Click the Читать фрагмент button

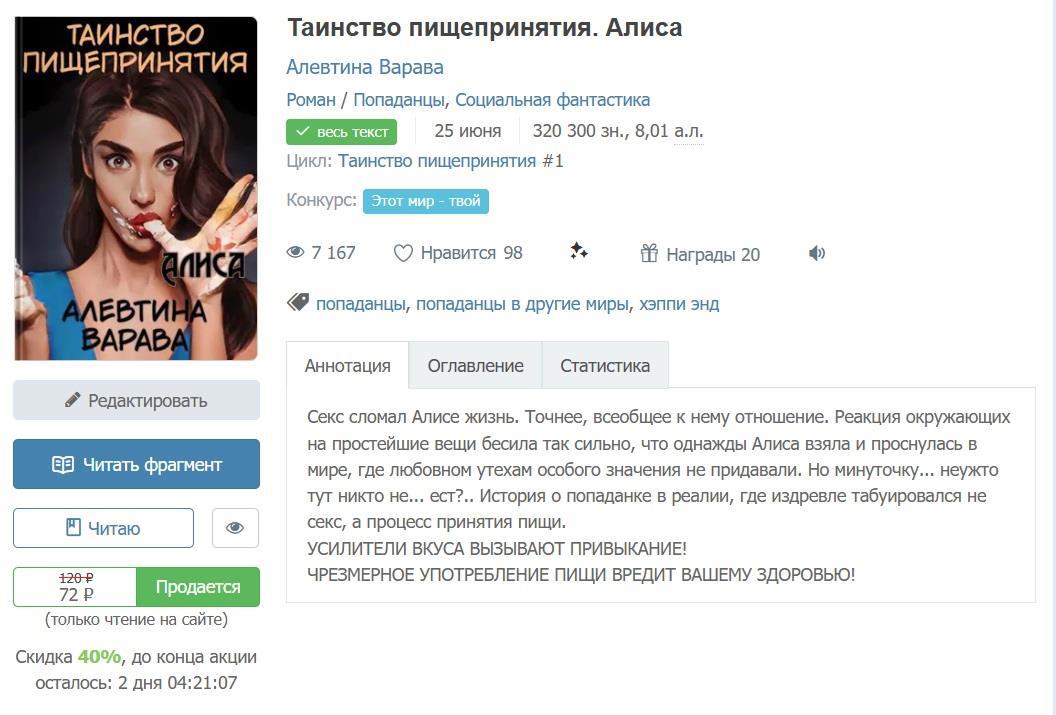(136, 465)
